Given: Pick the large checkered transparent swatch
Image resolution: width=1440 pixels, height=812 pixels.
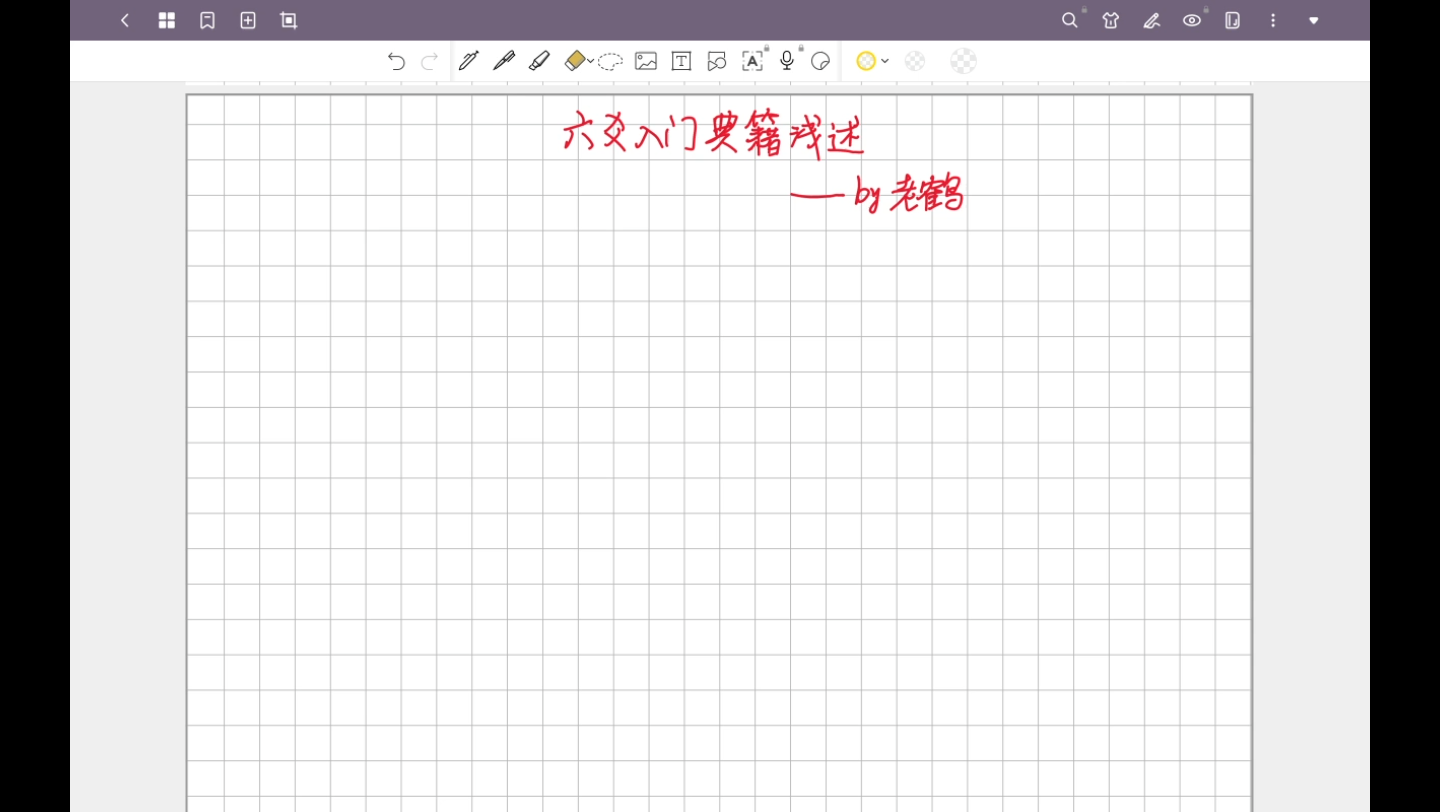Looking at the screenshot, I should tap(963, 61).
